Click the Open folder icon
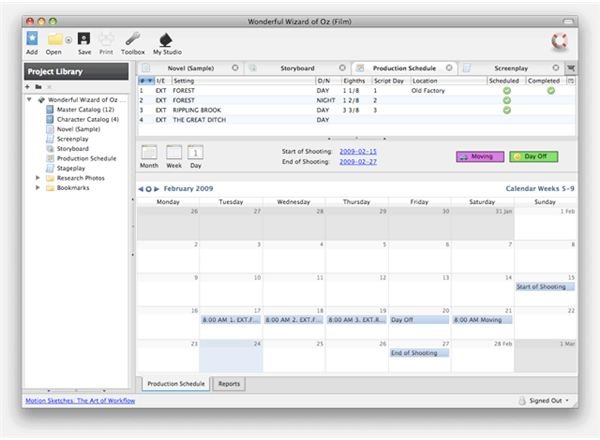 [x=55, y=39]
